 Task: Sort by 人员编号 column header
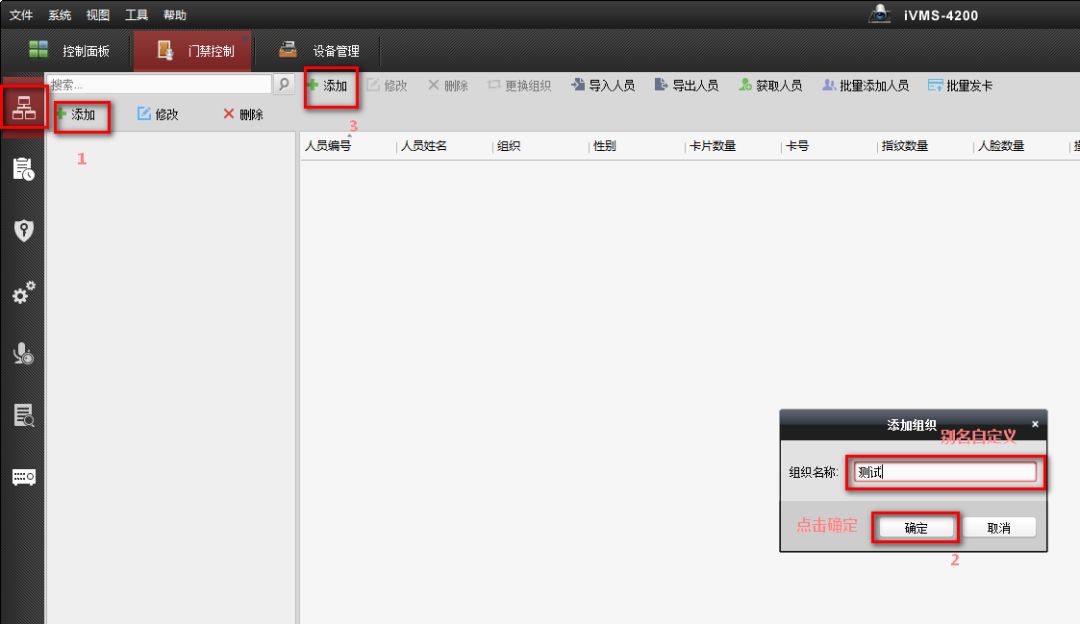pyautogui.click(x=328, y=146)
